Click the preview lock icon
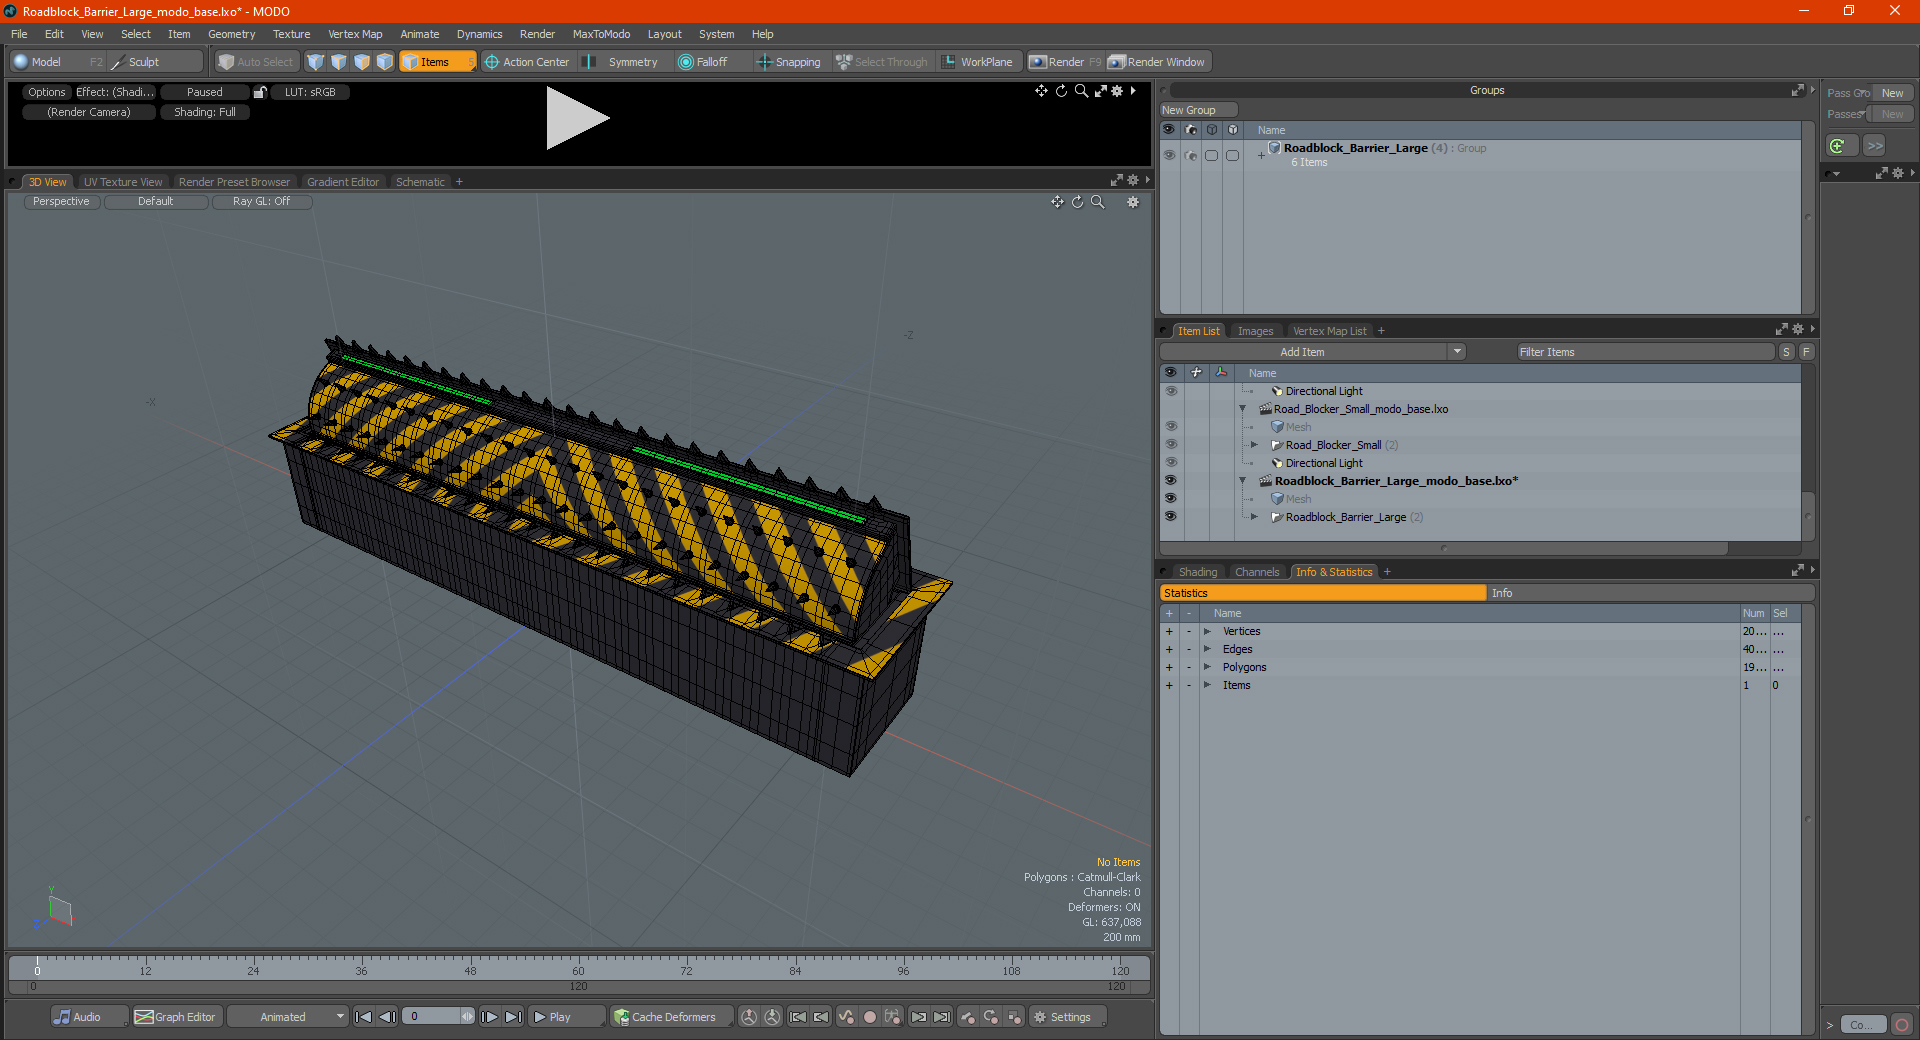 tap(260, 92)
